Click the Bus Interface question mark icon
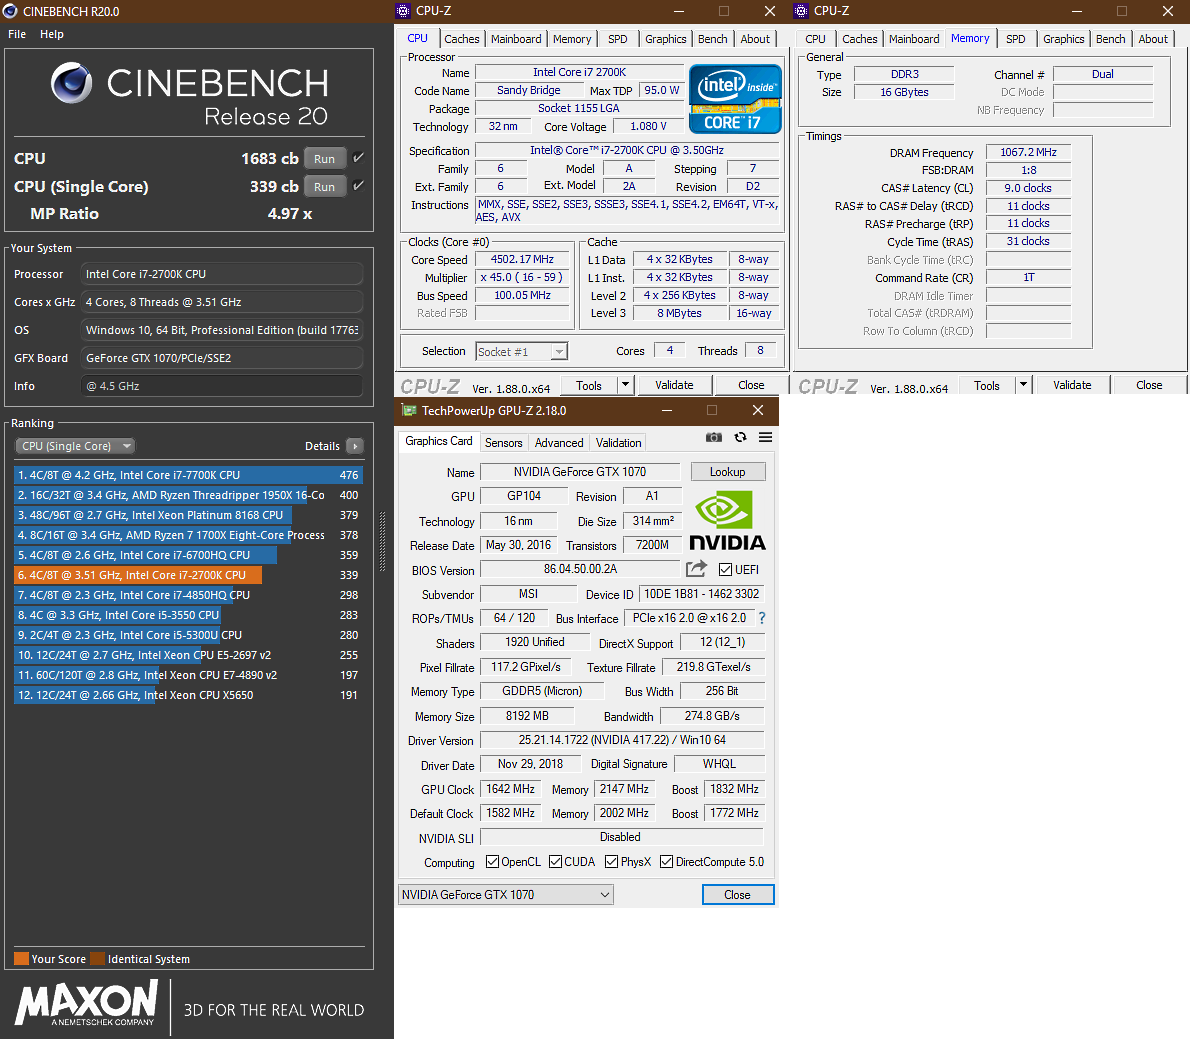The height and width of the screenshot is (1039, 1190). (x=762, y=618)
